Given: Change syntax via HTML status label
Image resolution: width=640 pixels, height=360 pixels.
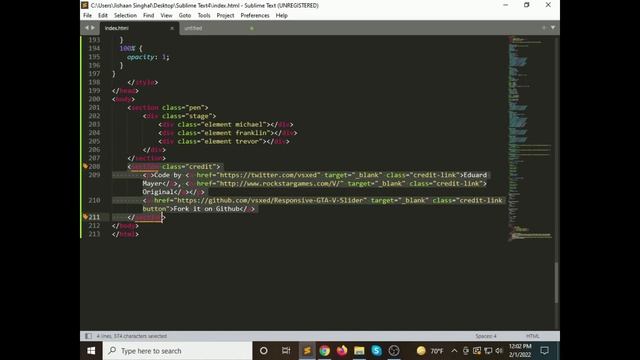Looking at the screenshot, I should pos(532,336).
